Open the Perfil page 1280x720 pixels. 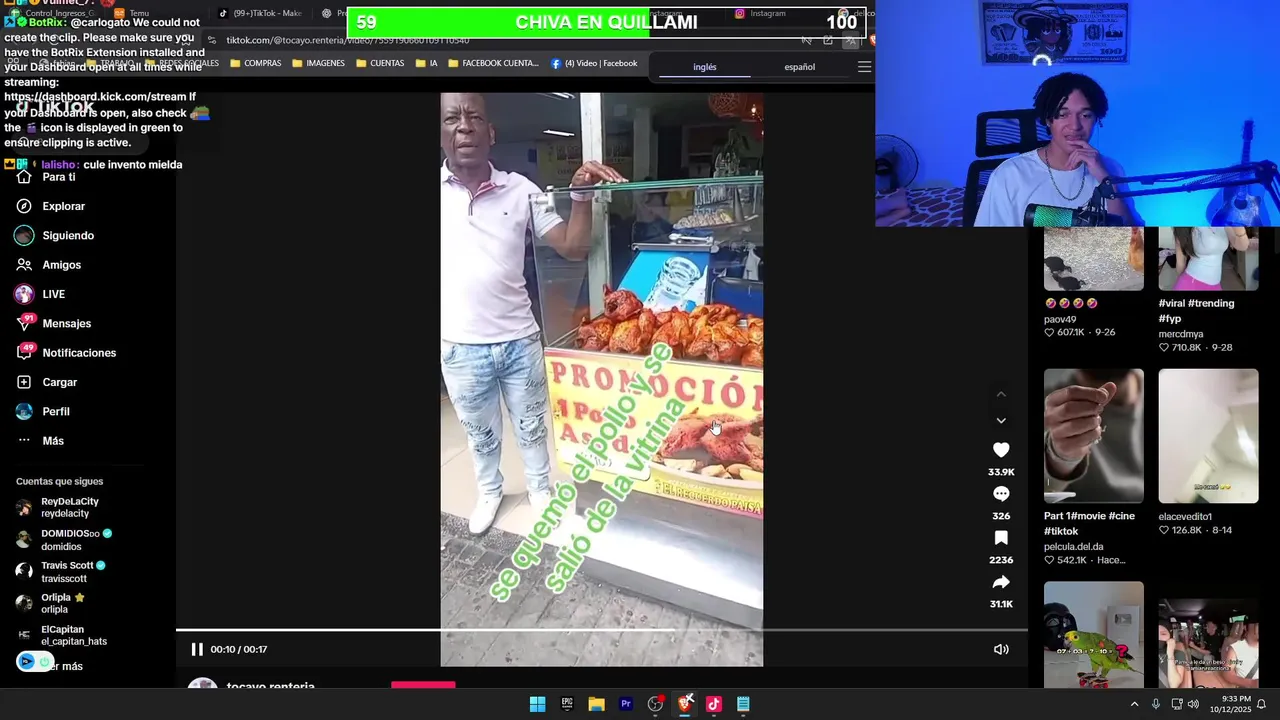[x=43, y=412]
